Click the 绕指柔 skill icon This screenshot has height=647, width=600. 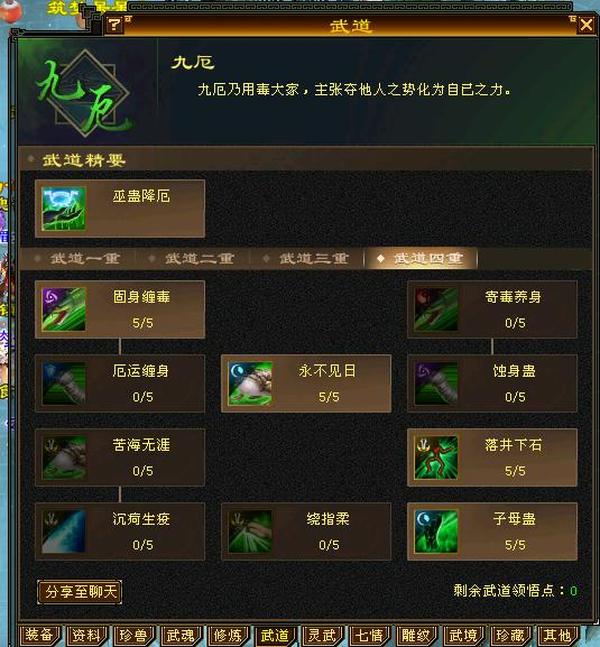(x=250, y=531)
